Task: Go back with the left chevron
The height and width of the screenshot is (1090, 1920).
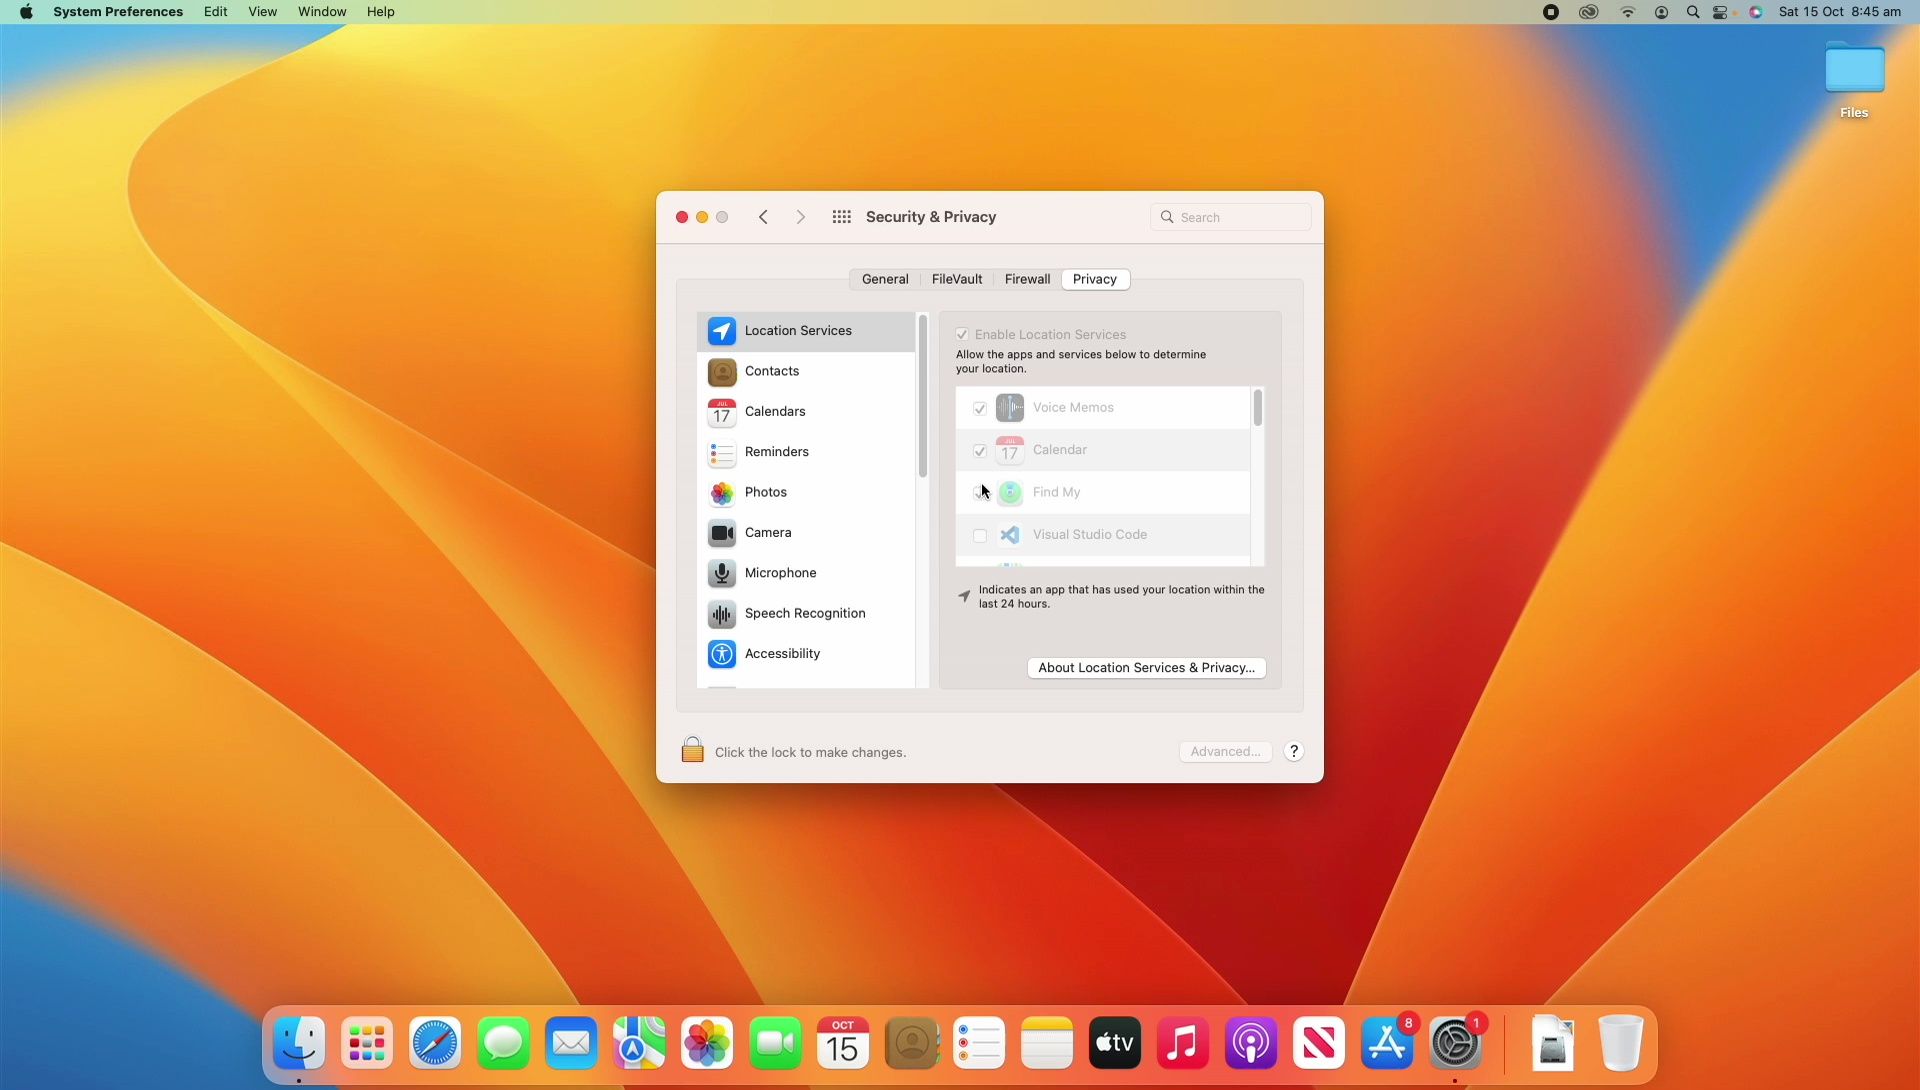Action: coord(763,217)
